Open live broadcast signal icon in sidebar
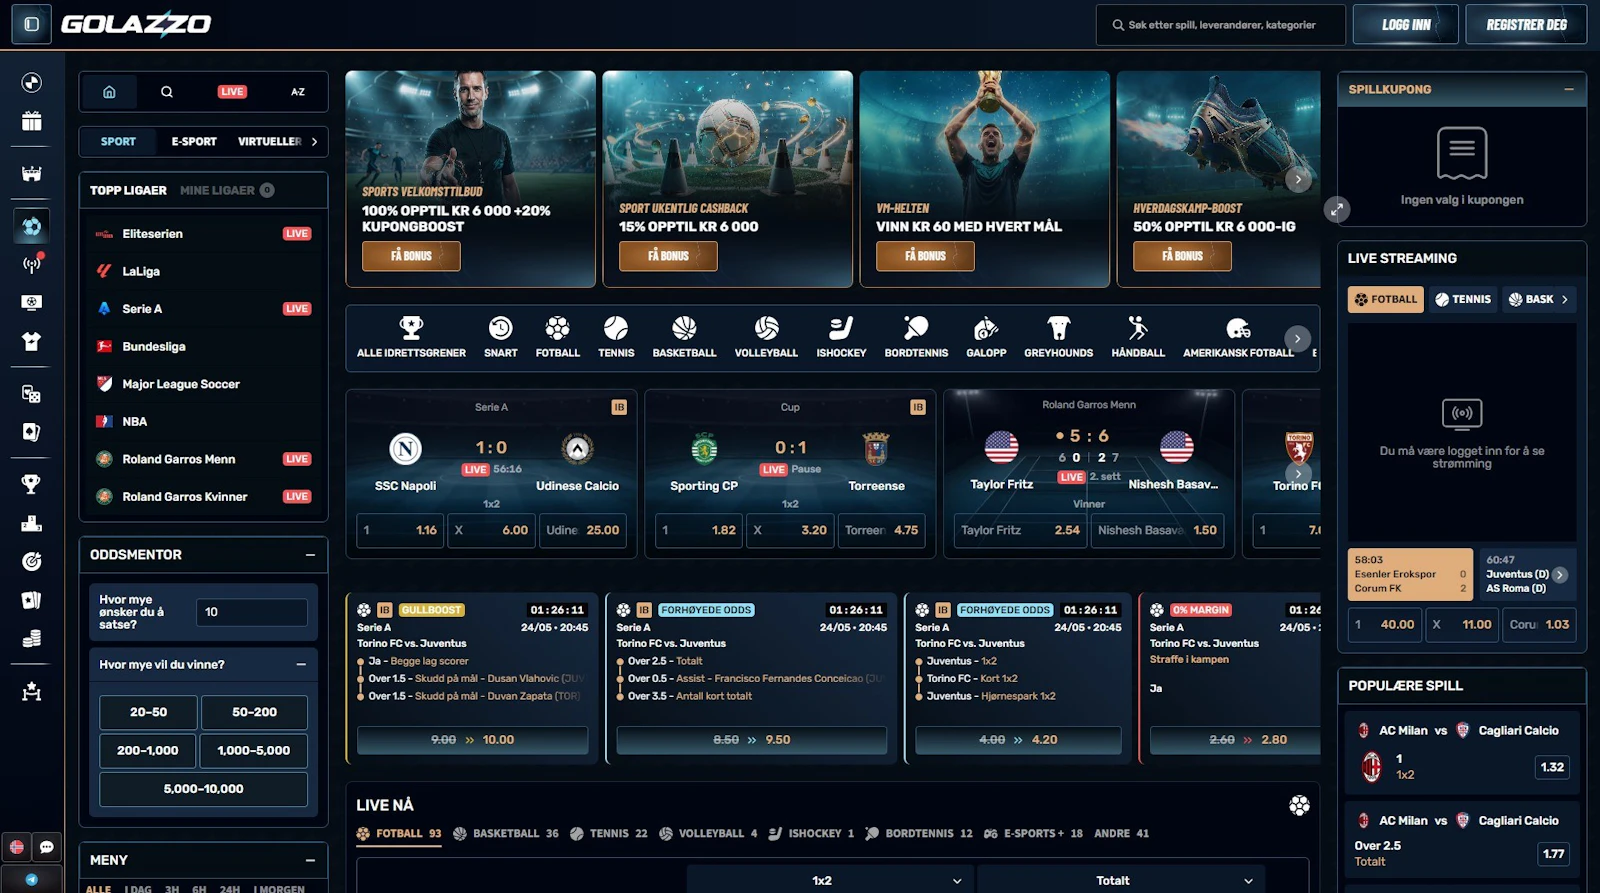 pyautogui.click(x=32, y=264)
